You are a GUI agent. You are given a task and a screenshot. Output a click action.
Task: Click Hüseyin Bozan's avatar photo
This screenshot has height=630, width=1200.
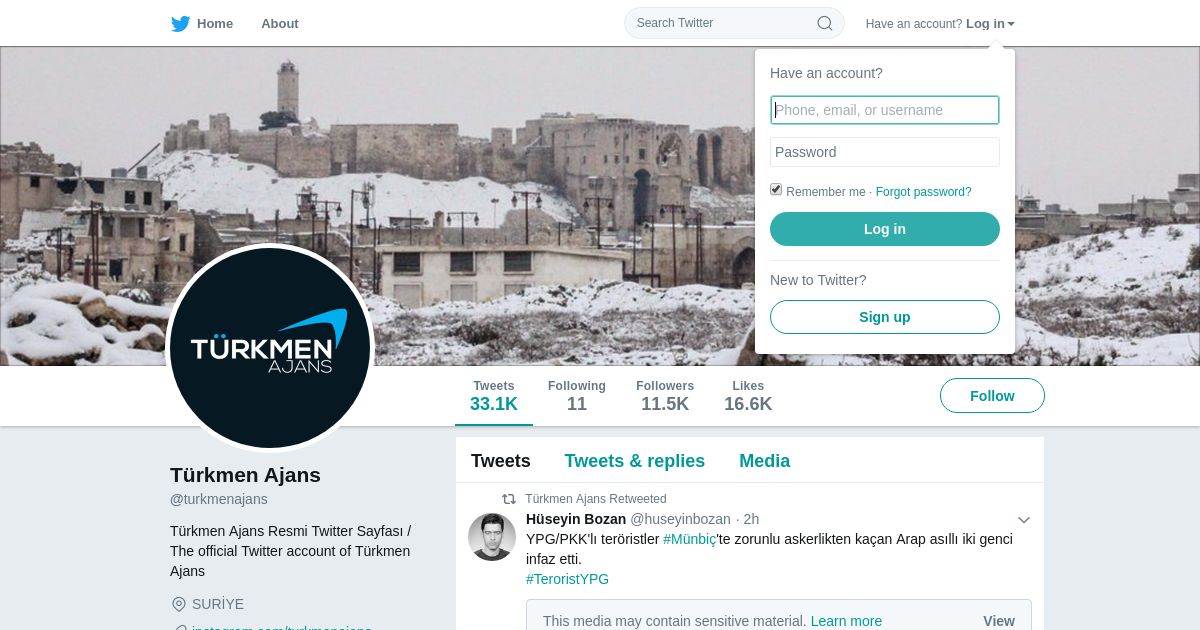(x=492, y=537)
